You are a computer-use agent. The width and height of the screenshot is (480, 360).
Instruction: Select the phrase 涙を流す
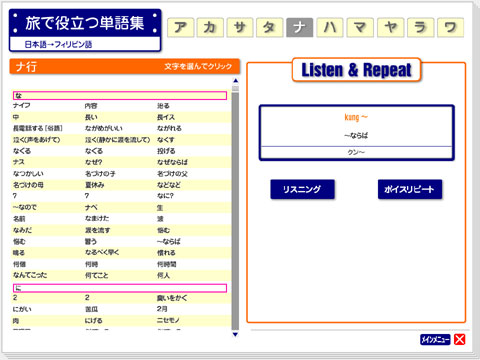[x=98, y=230]
